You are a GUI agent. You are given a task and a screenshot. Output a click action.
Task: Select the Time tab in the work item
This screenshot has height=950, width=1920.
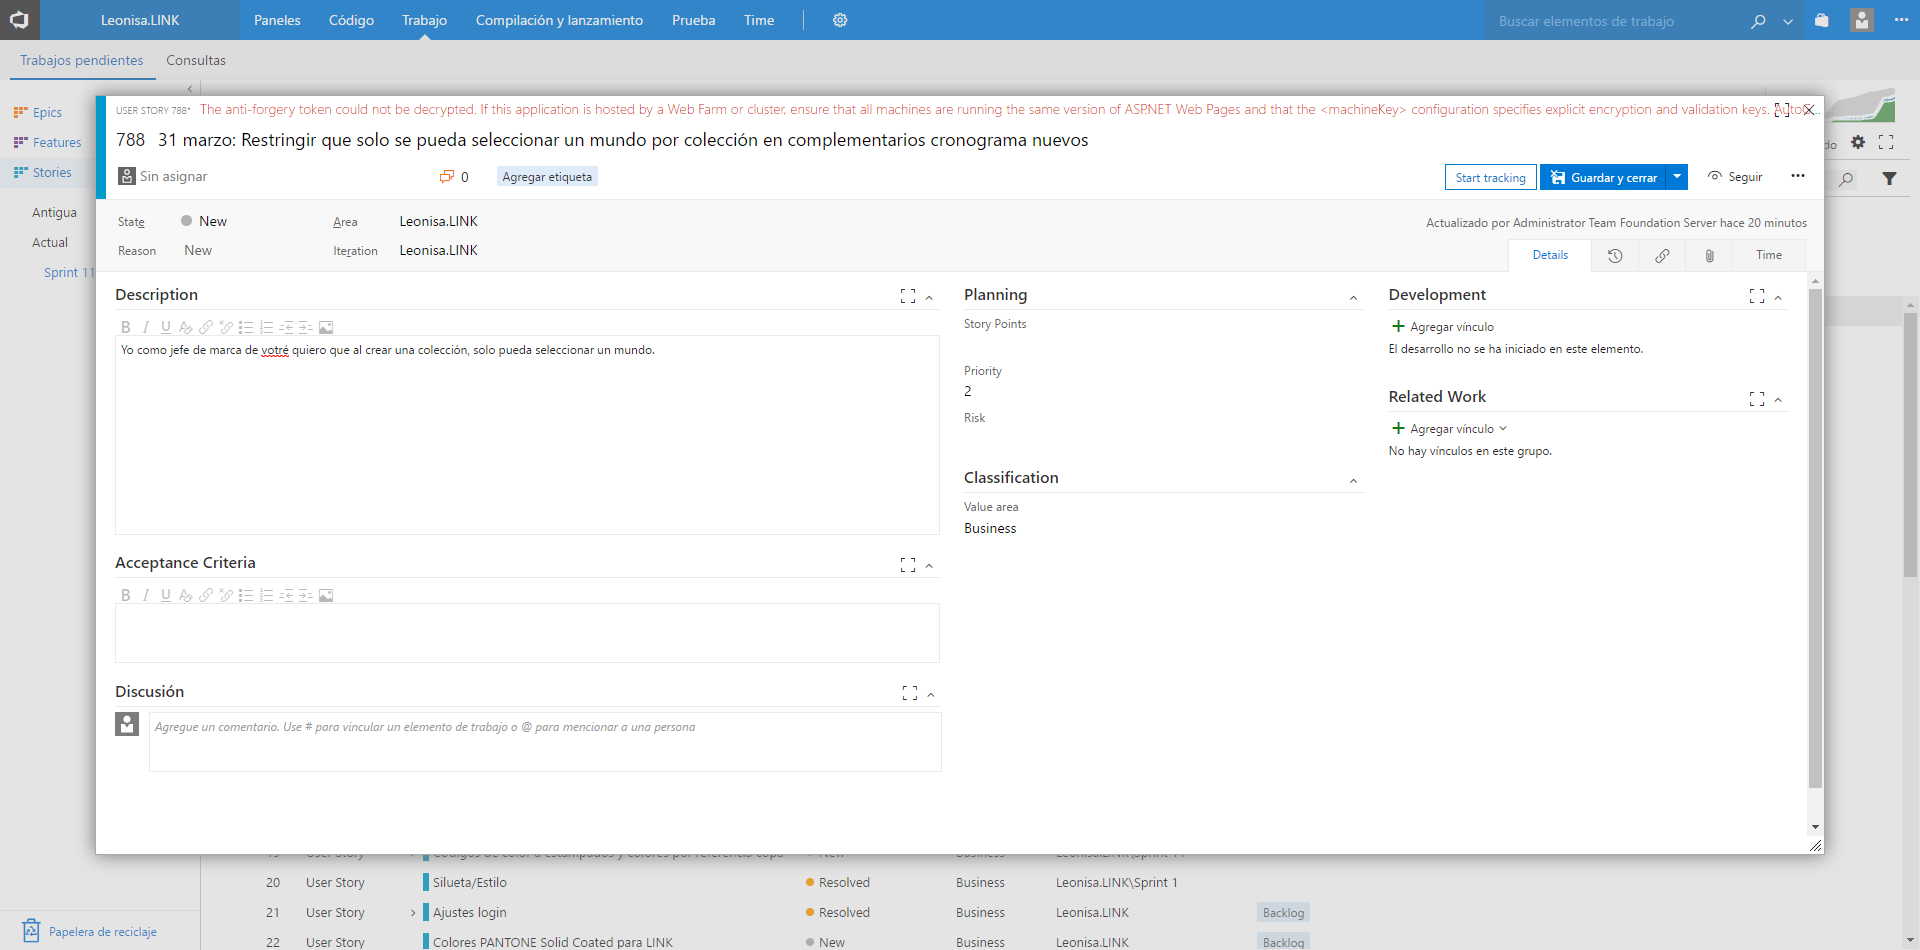(1769, 255)
